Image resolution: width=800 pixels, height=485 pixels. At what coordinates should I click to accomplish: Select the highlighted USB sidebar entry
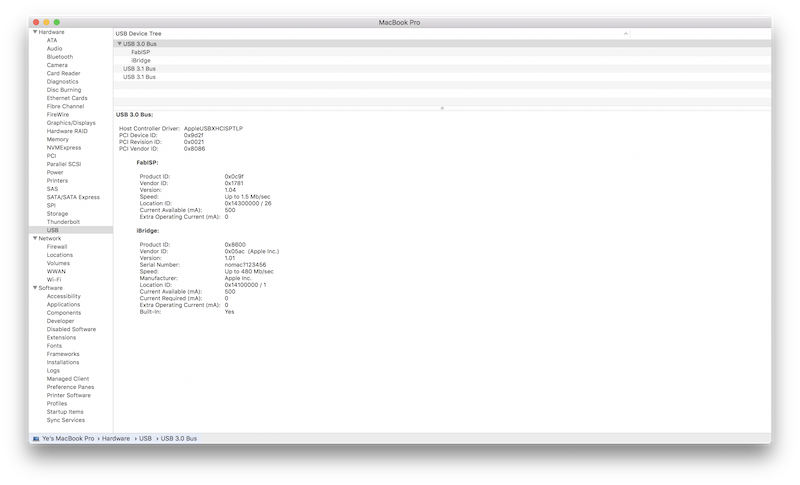pos(53,230)
